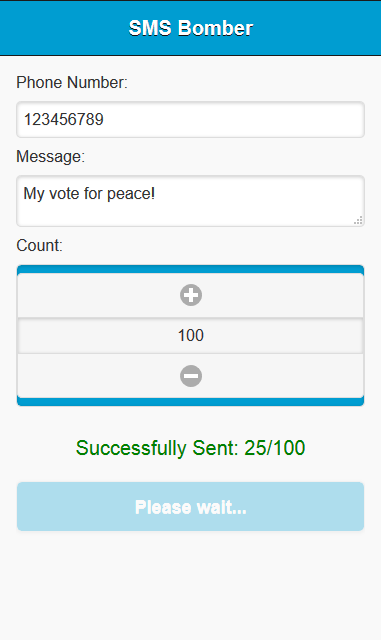Grab the message box resize handle
This screenshot has height=640, width=381.
[358, 220]
